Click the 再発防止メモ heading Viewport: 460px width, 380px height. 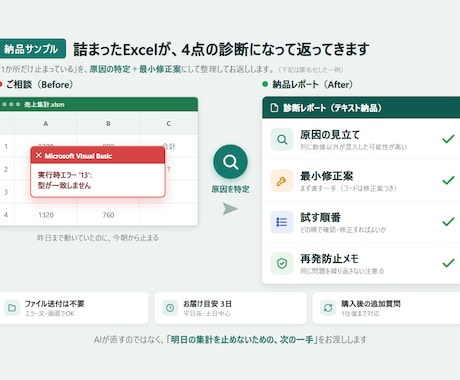pyautogui.click(x=329, y=259)
